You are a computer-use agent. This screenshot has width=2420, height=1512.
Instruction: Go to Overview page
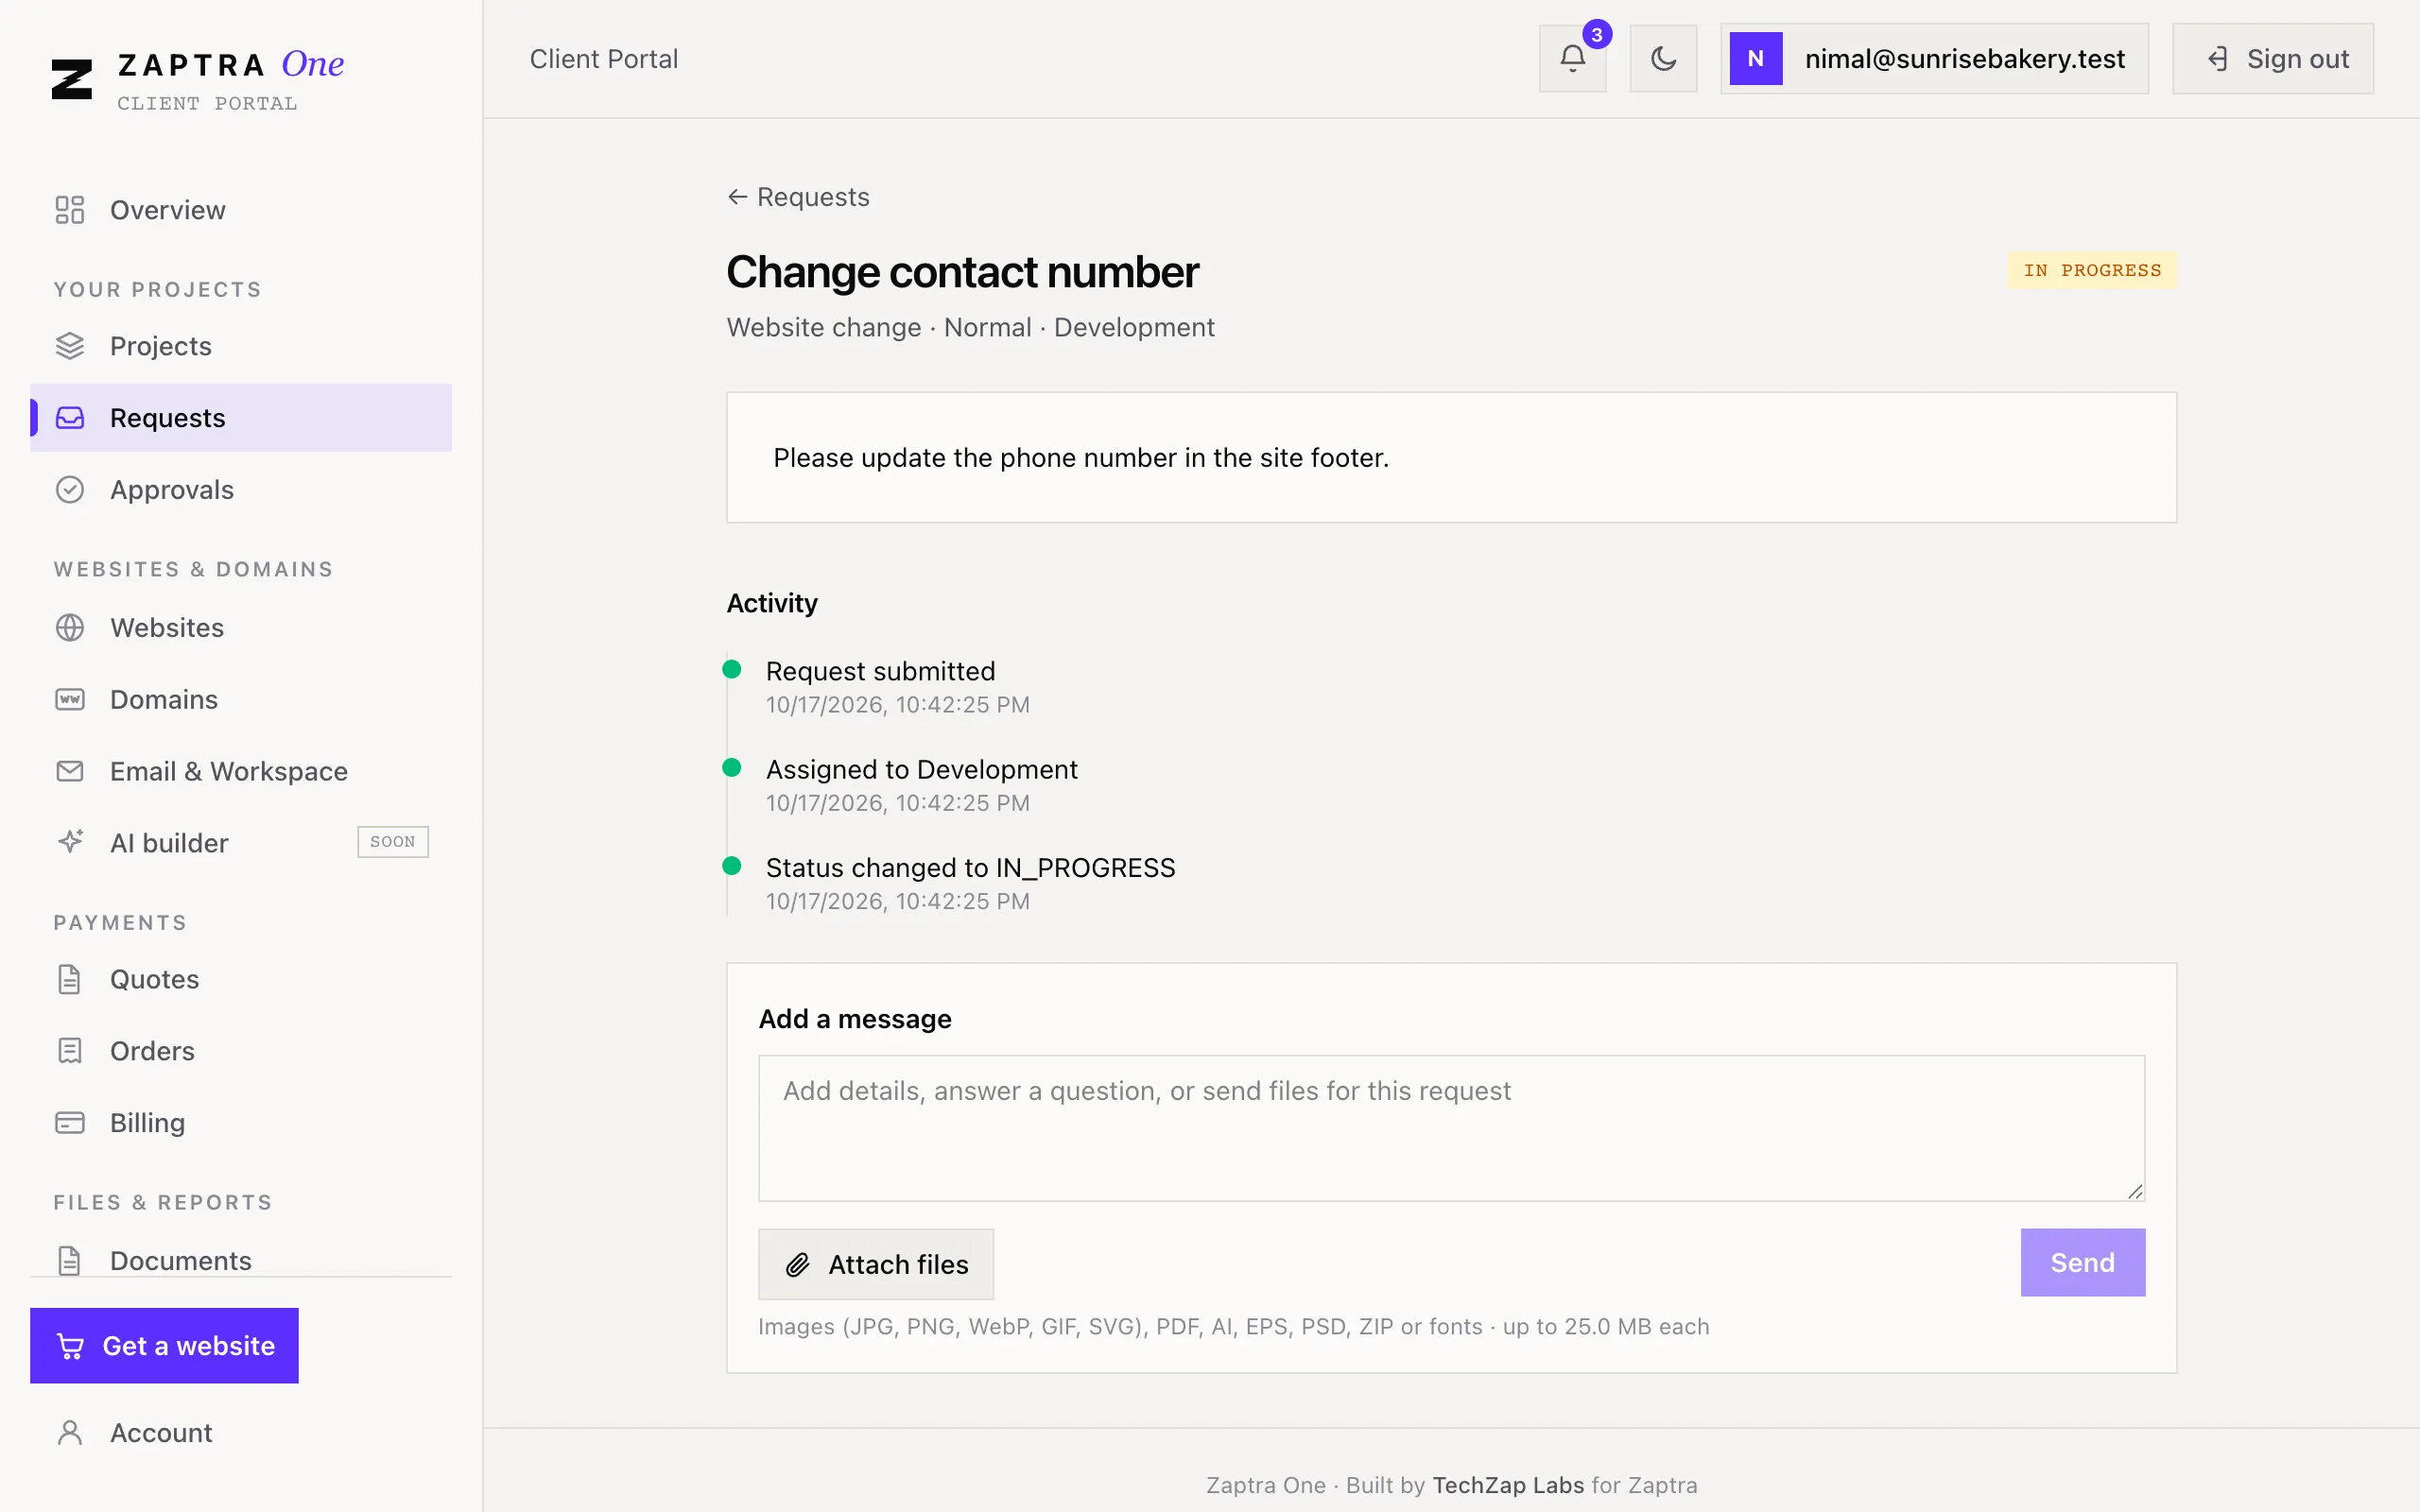241,210
